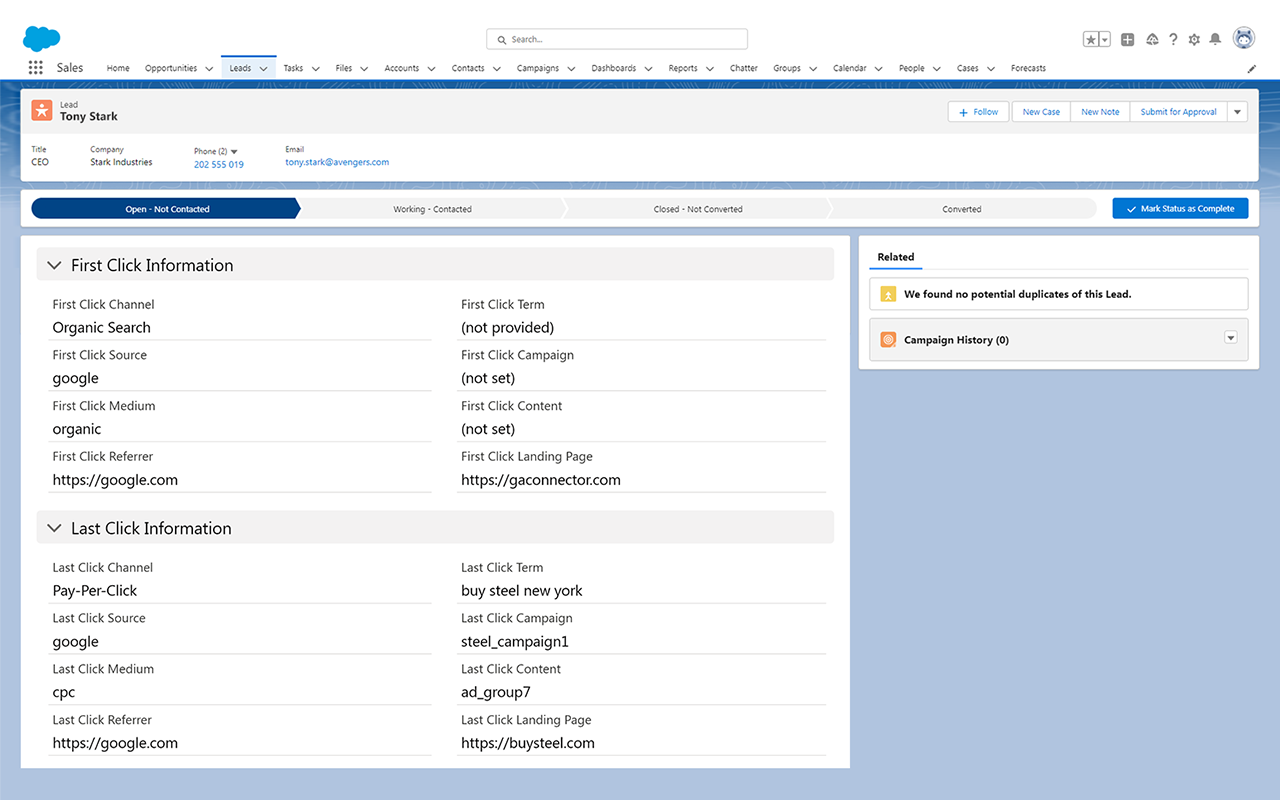Viewport: 1280px width, 800px height.
Task: Open the Favorites star icon
Action: tap(1091, 39)
